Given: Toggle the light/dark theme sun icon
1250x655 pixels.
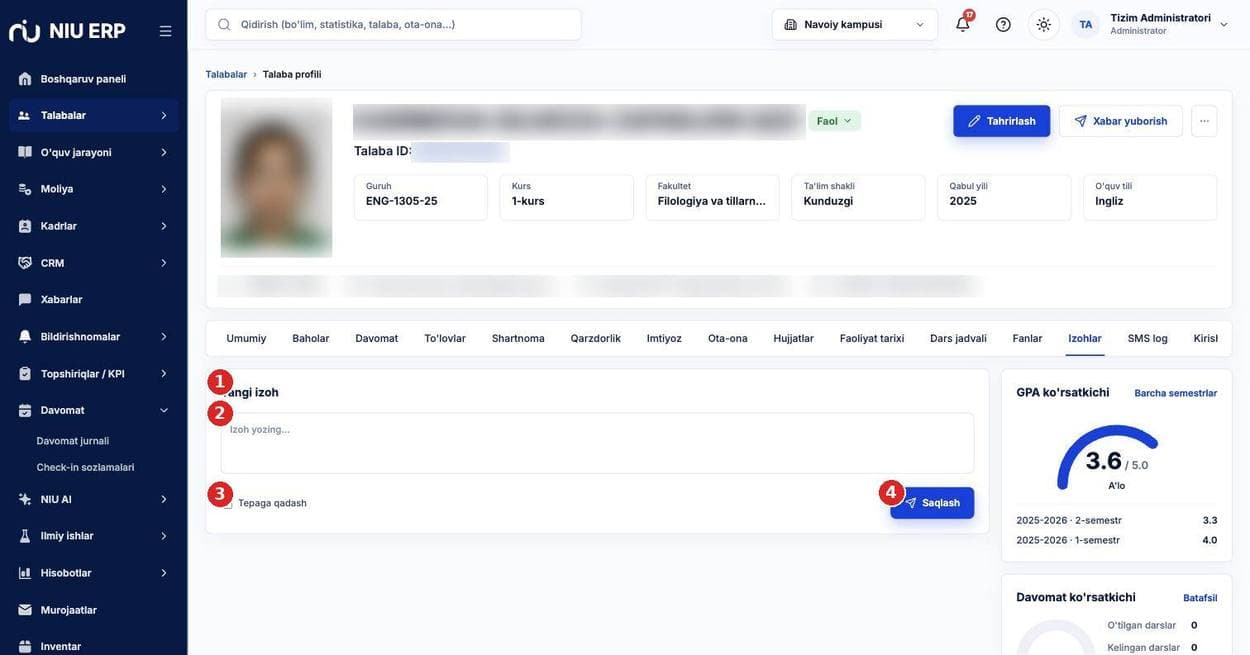Looking at the screenshot, I should [1043, 24].
